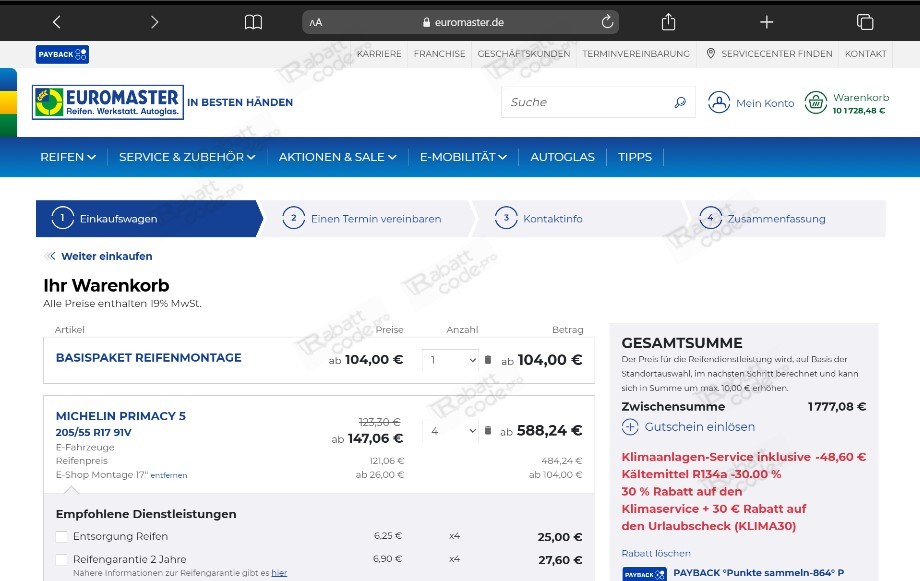
Task: Open the Warenkorb basket icon
Action: point(816,103)
